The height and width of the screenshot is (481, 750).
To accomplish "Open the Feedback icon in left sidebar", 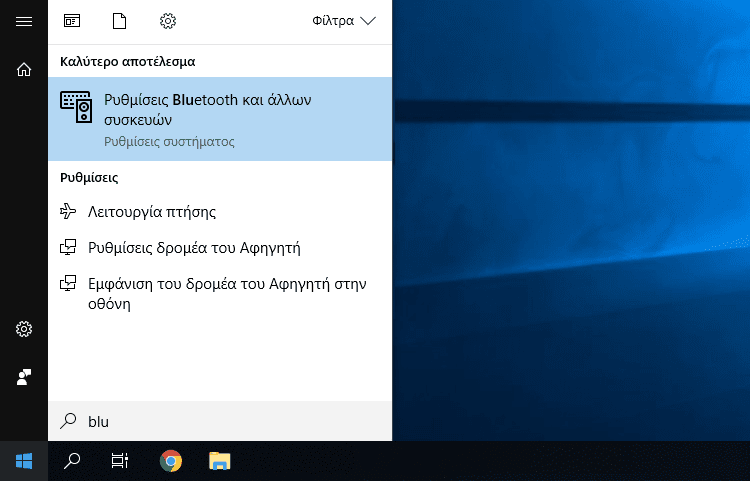I will click(24, 377).
